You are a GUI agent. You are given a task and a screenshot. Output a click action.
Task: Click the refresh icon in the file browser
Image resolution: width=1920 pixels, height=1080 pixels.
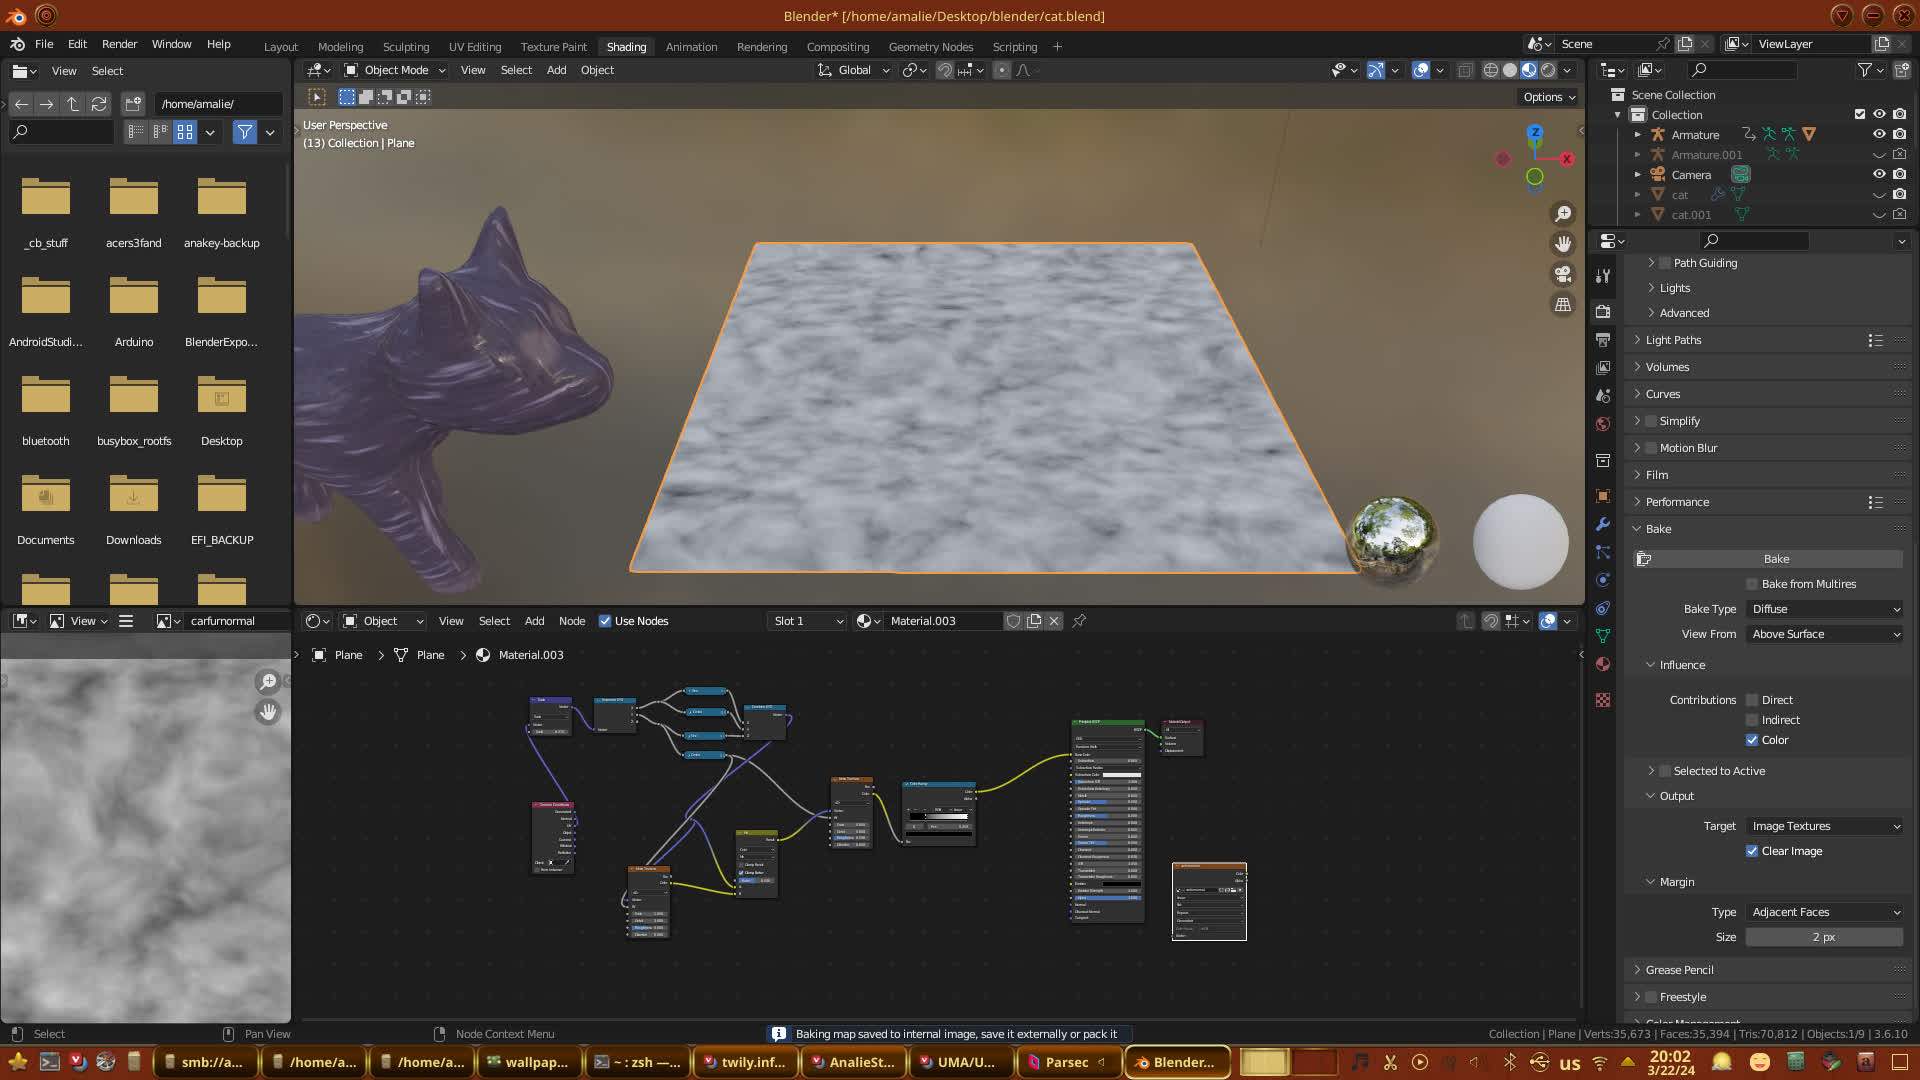98,104
